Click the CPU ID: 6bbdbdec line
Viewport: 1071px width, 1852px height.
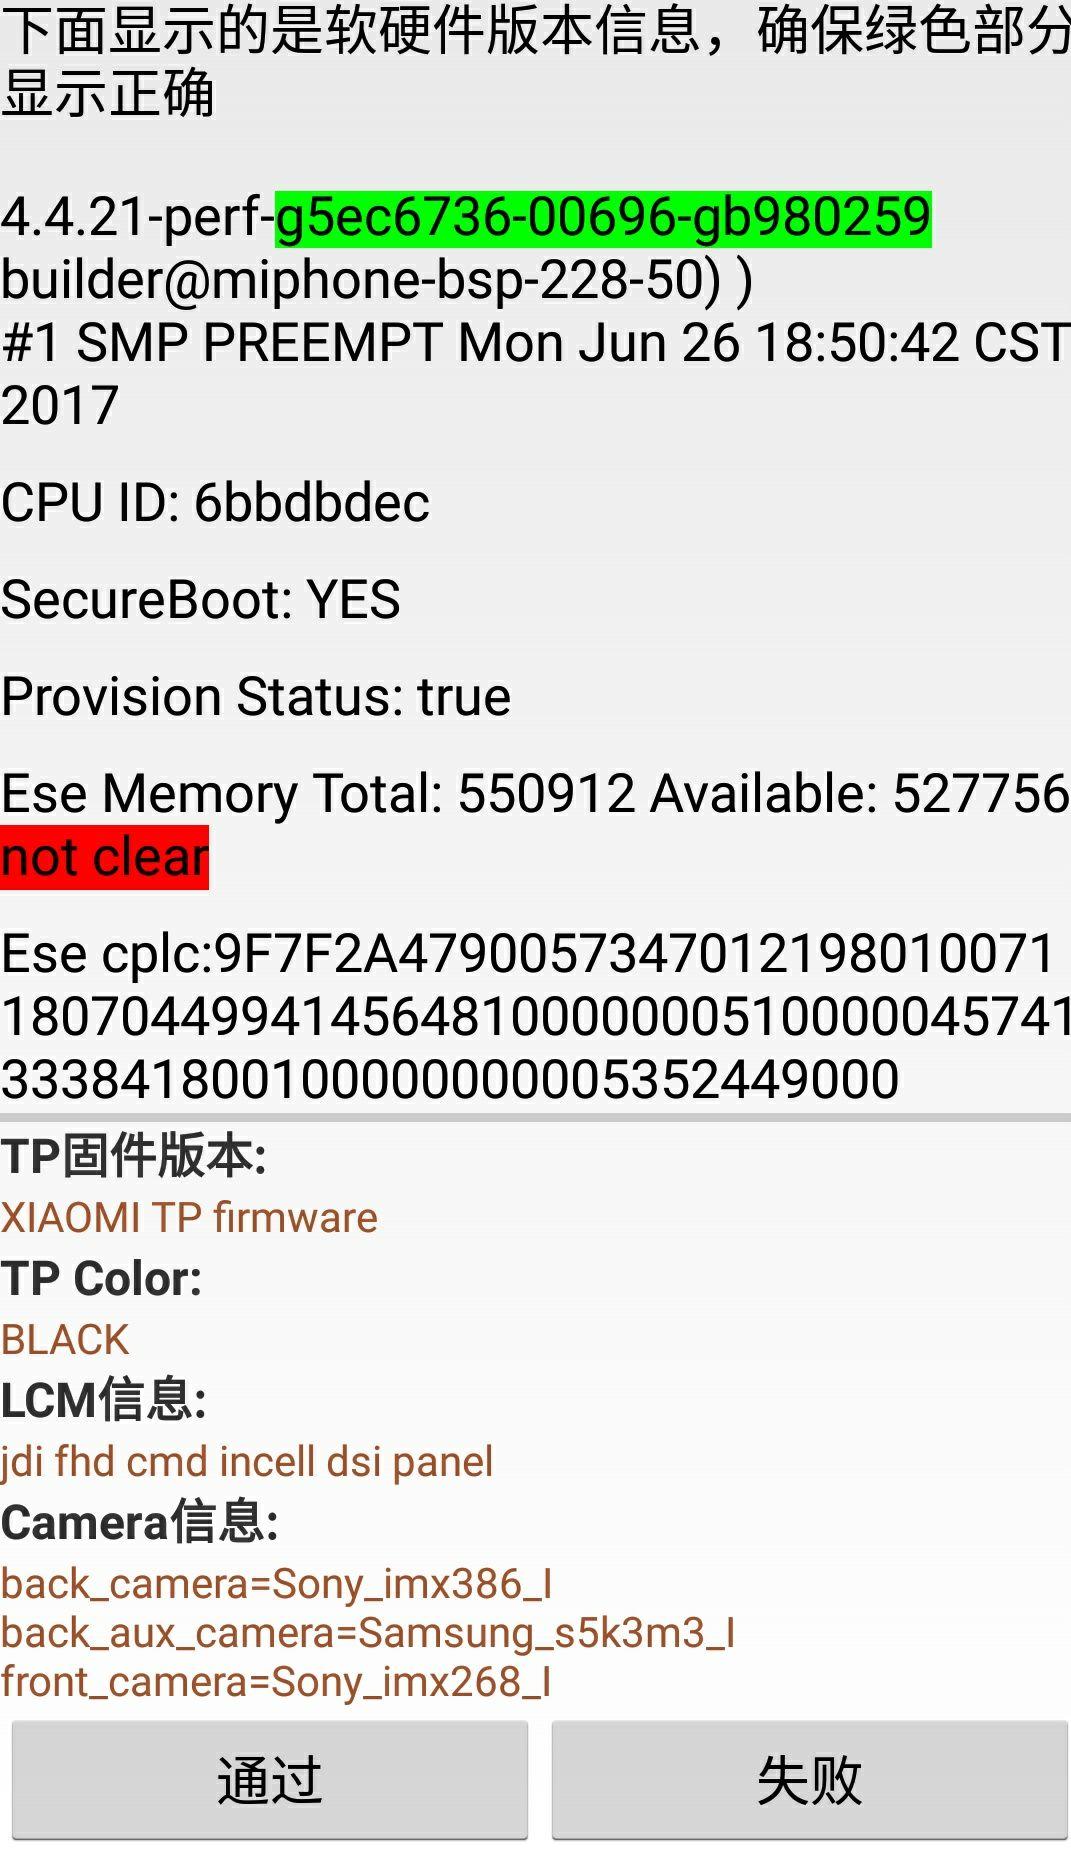(x=215, y=502)
